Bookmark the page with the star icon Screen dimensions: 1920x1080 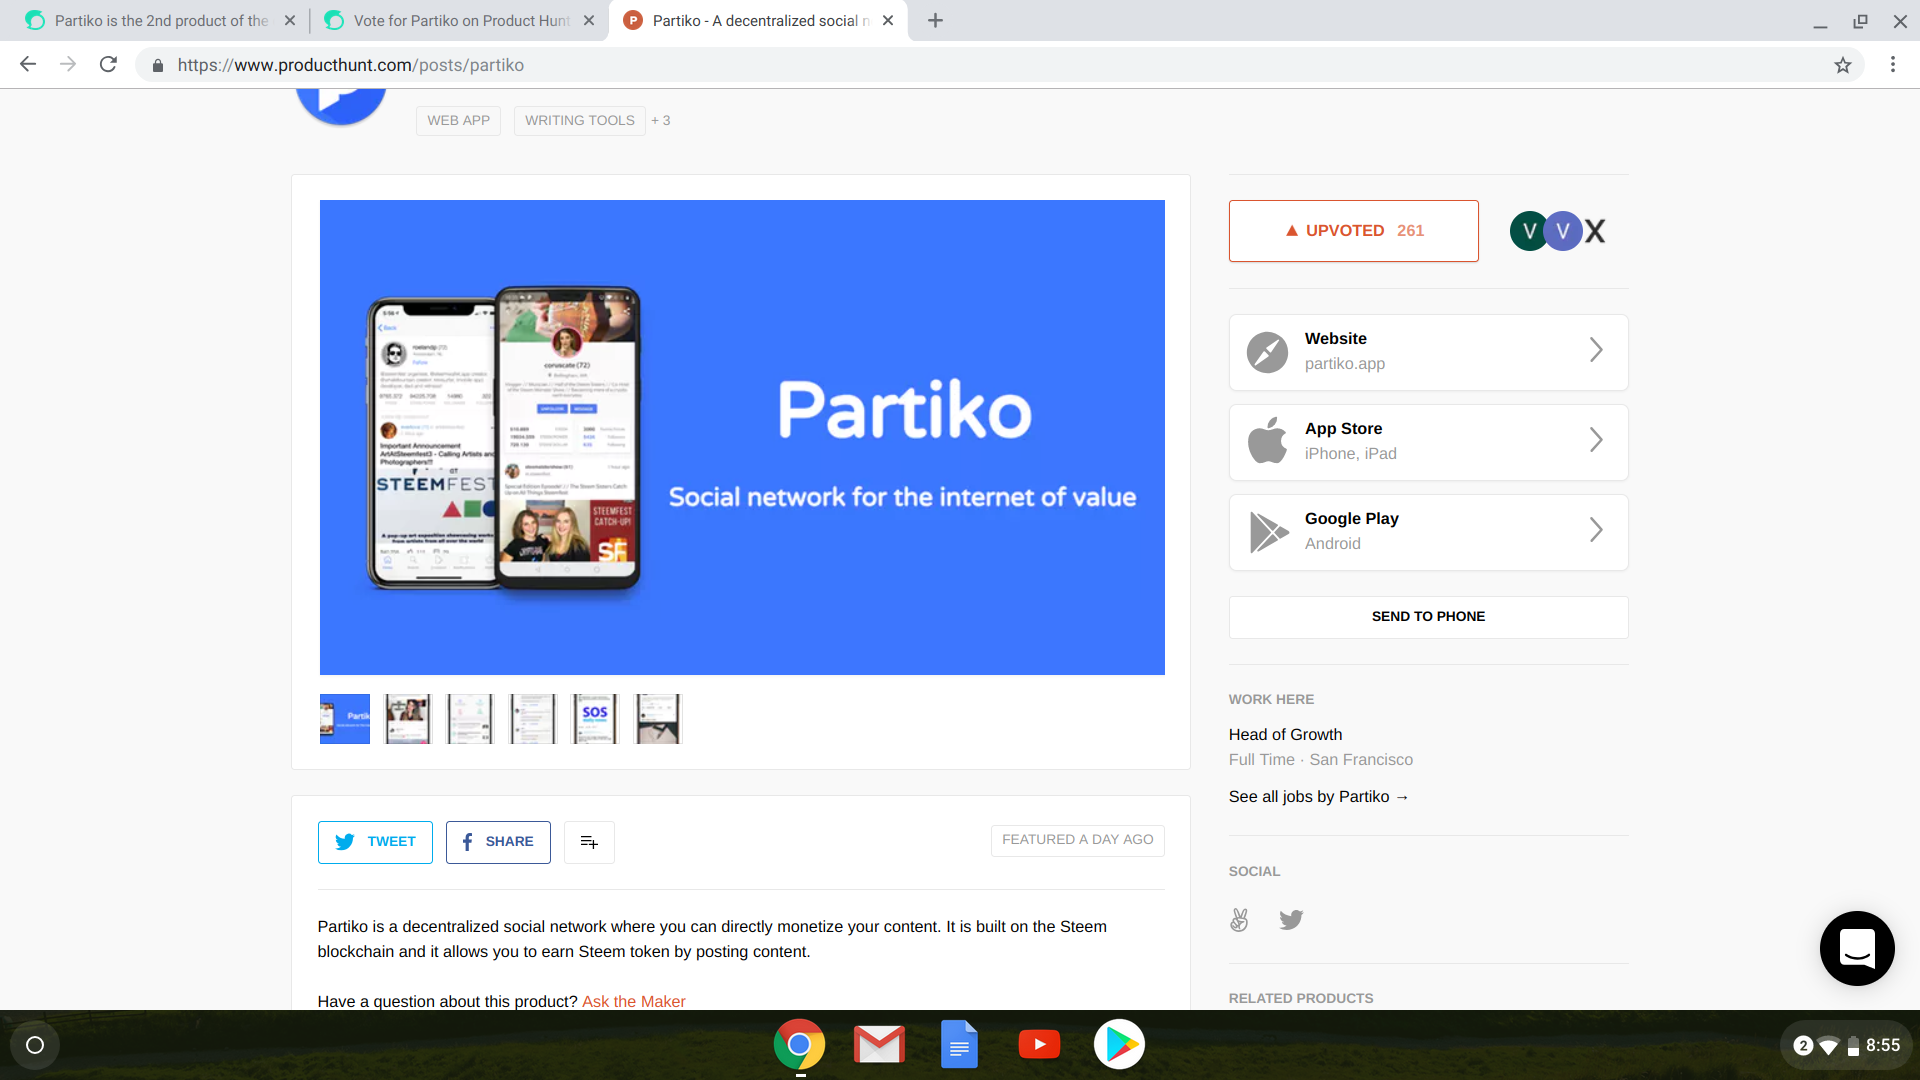pyautogui.click(x=1843, y=65)
